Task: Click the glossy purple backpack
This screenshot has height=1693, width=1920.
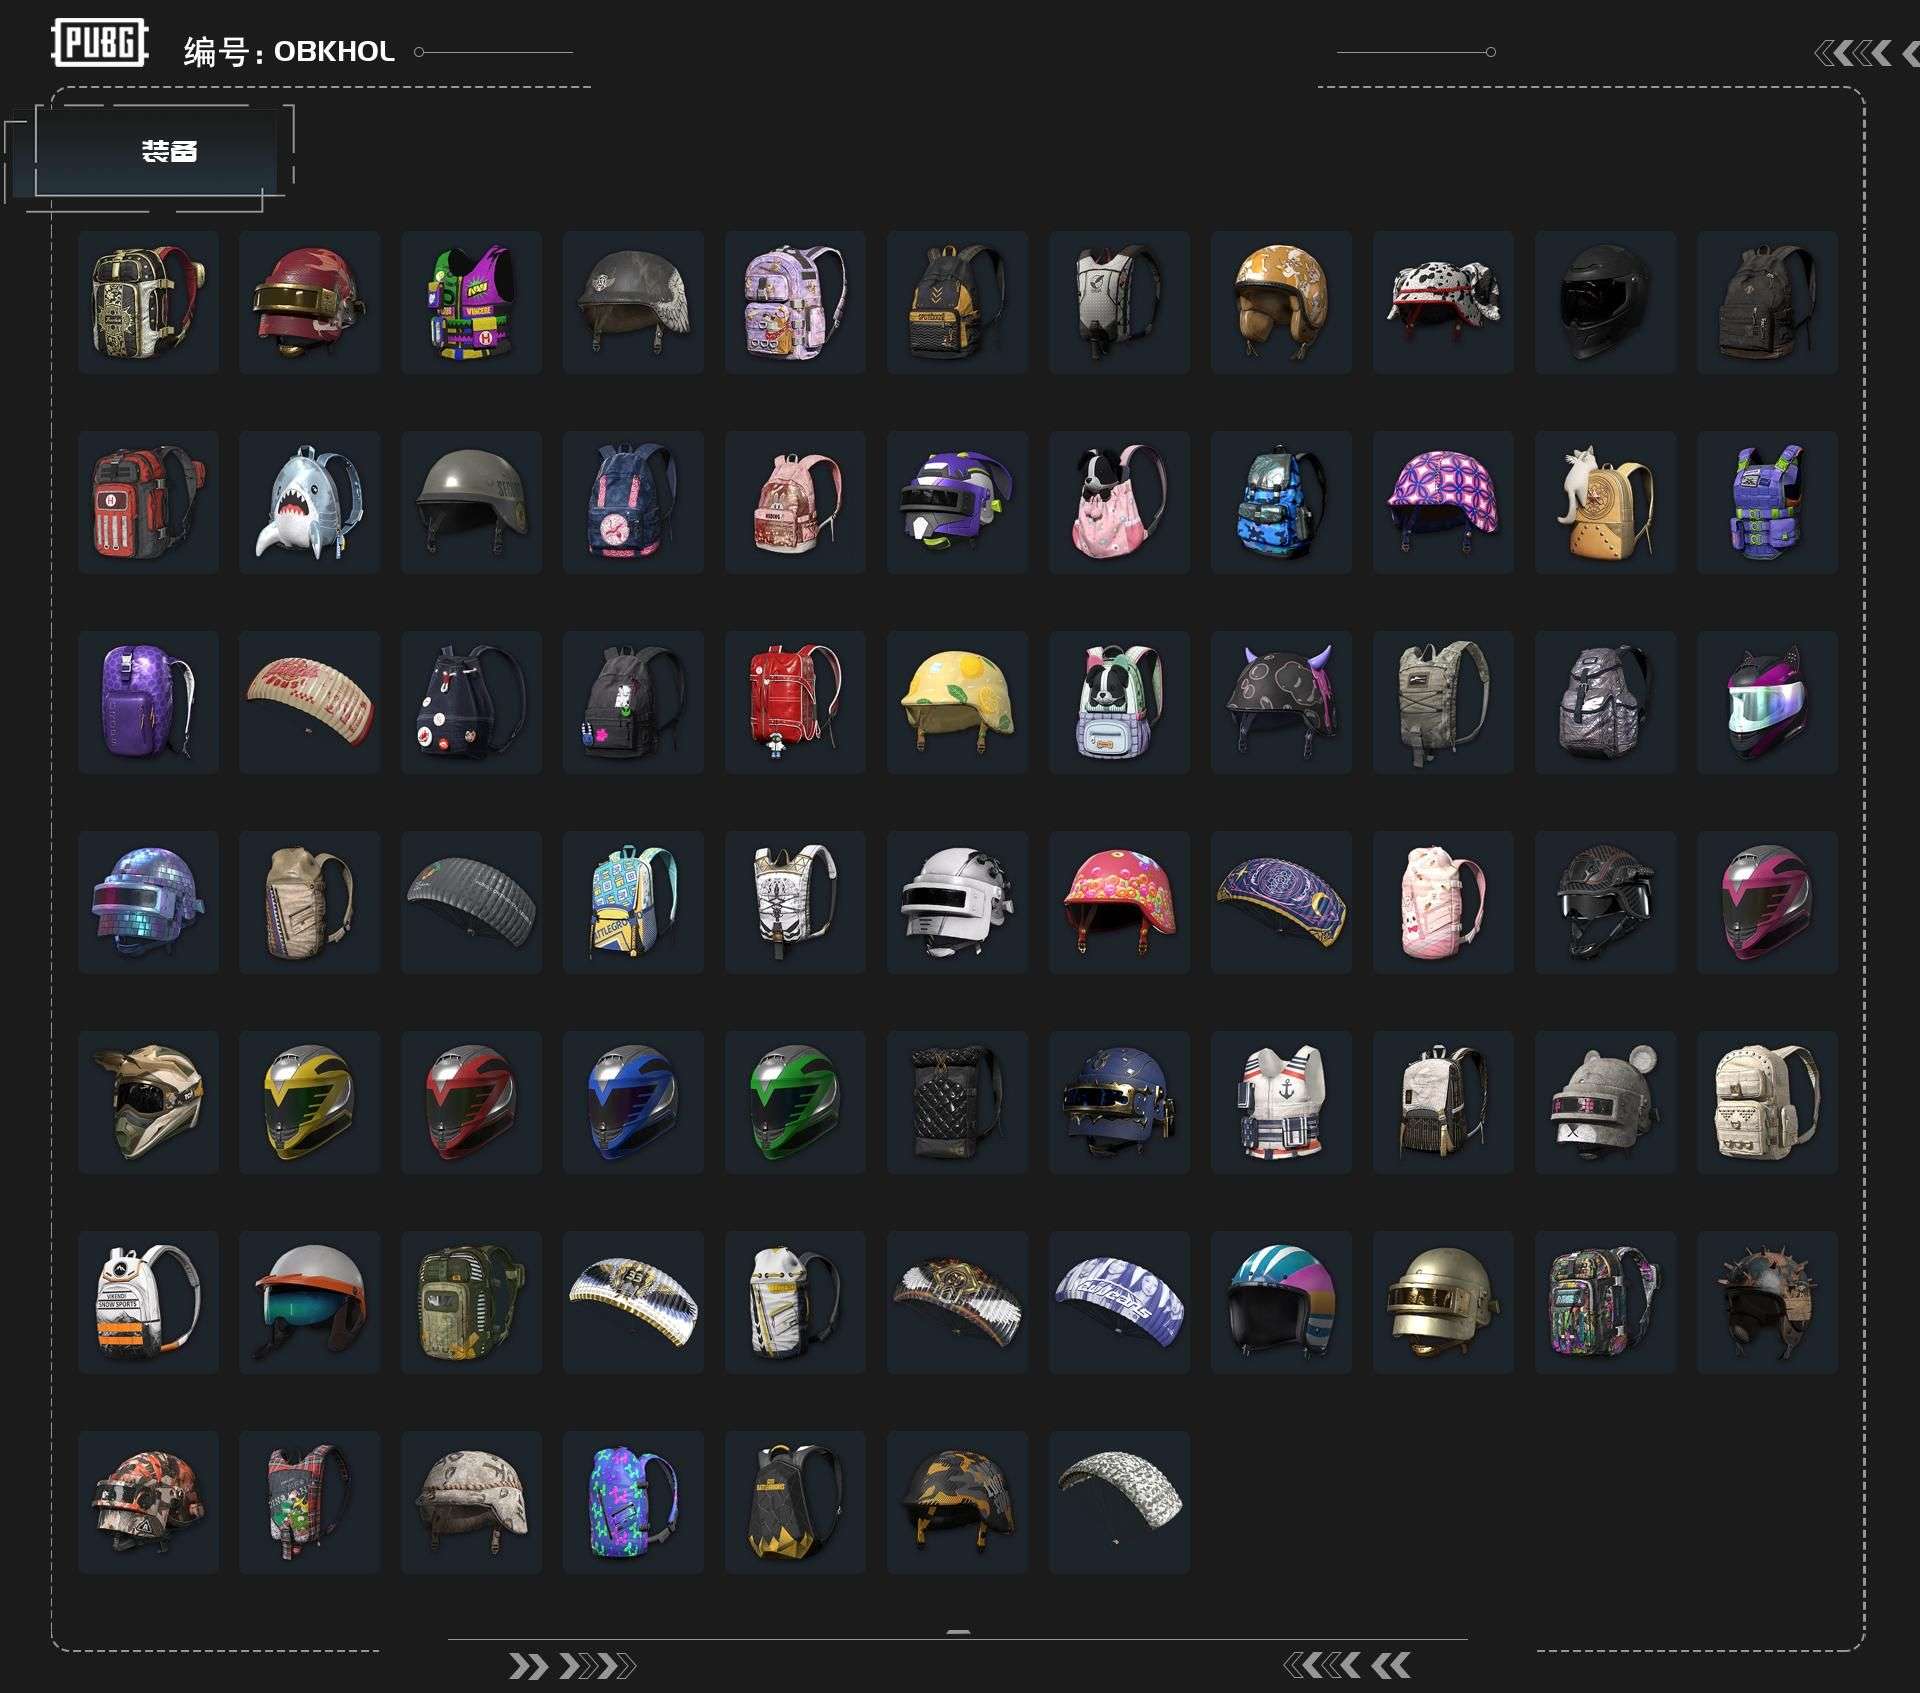Action: click(x=148, y=702)
